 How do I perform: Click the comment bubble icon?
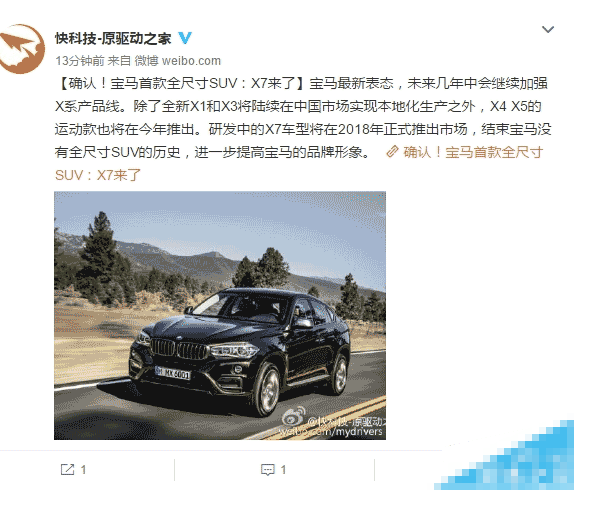[268, 470]
